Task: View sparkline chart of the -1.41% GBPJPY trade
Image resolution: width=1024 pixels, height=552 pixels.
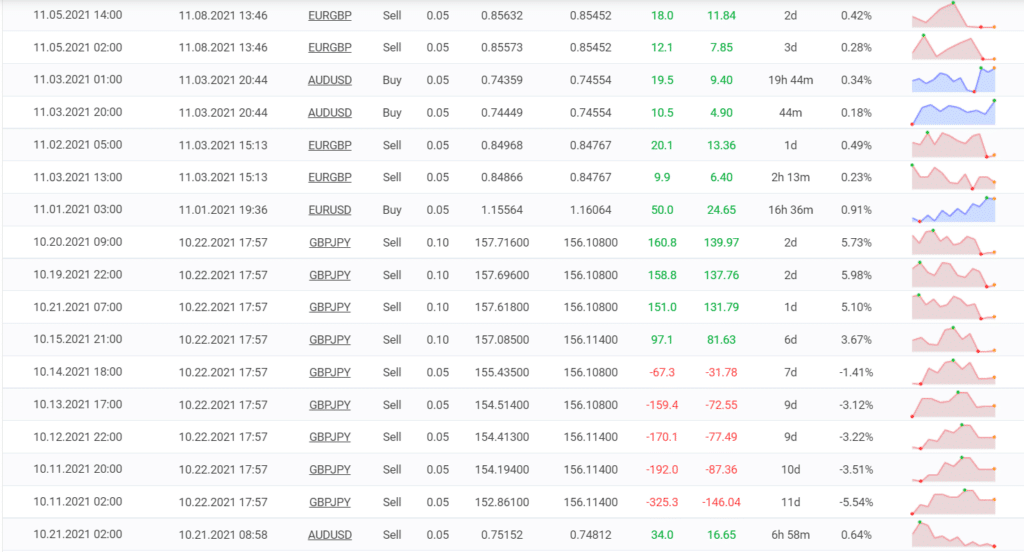Action: [954, 371]
